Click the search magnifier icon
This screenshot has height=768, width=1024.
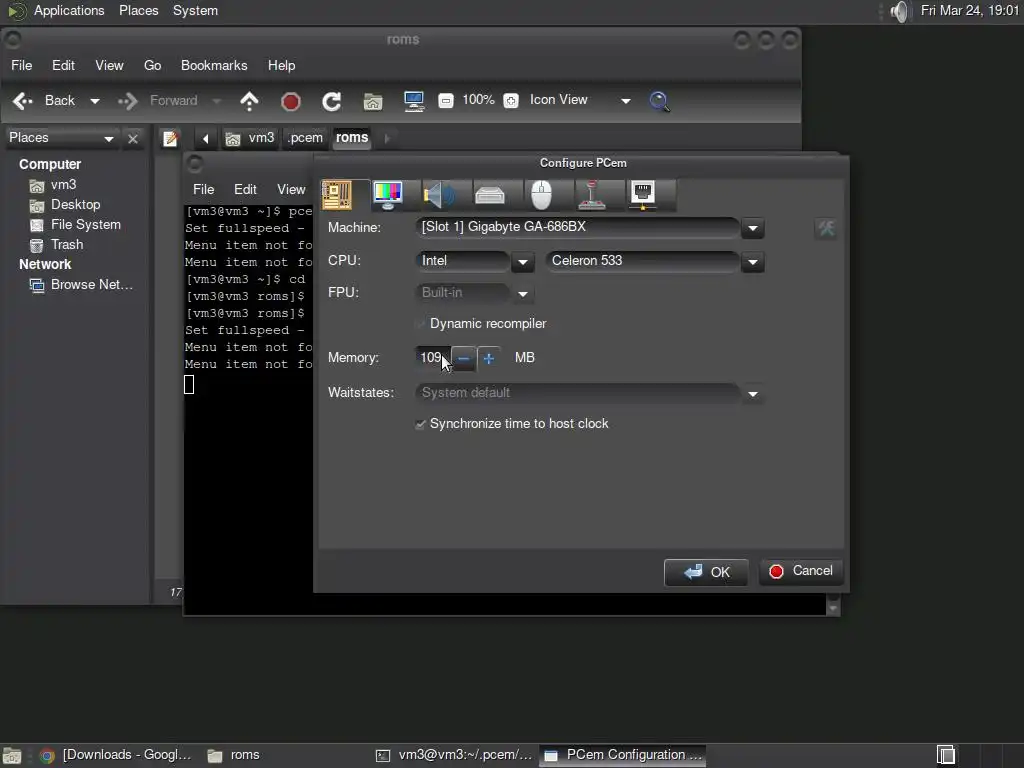(x=659, y=101)
